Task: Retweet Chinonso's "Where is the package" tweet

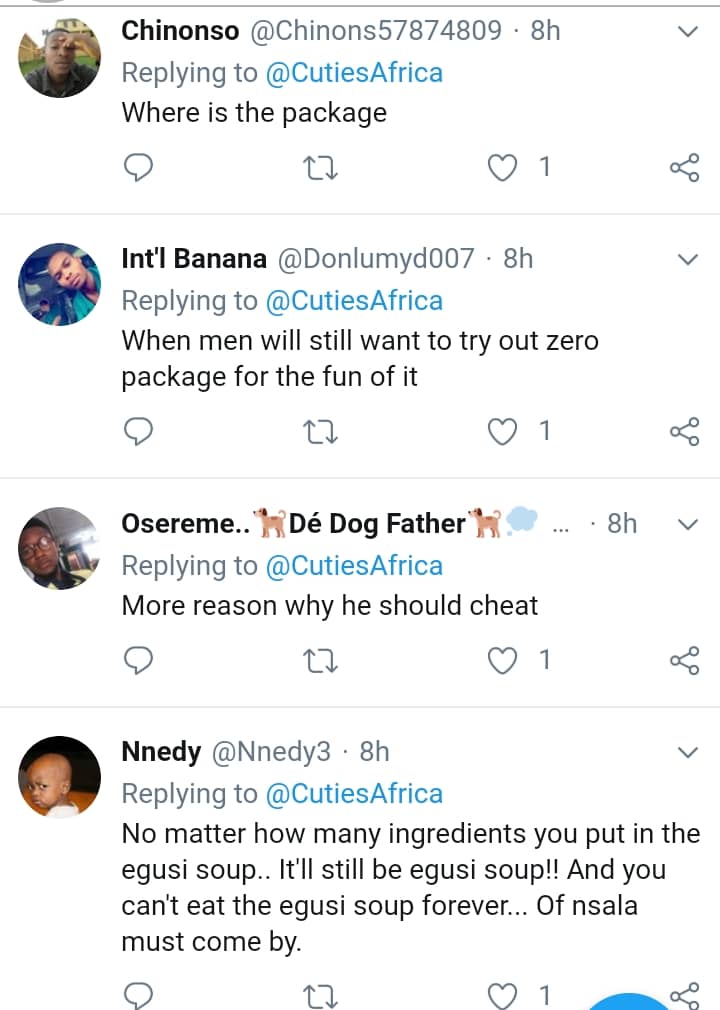Action: pyautogui.click(x=320, y=167)
